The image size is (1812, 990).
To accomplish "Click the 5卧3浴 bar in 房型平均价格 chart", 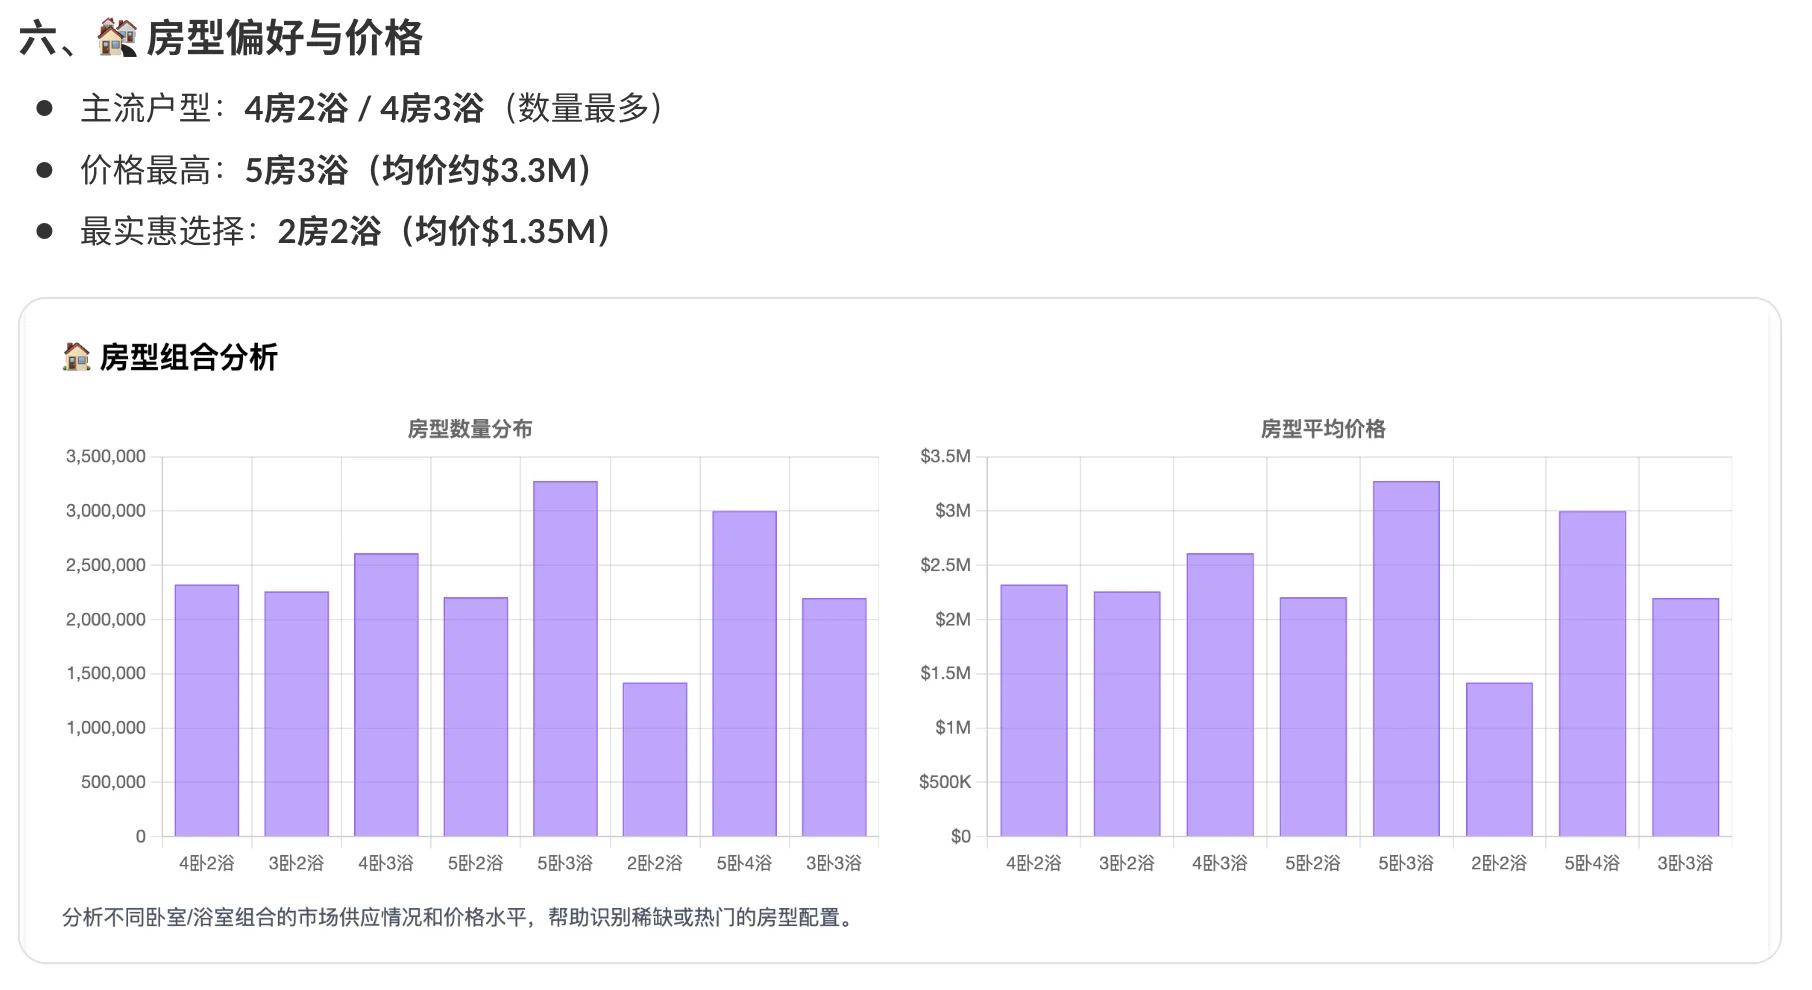I will 1406,659.
